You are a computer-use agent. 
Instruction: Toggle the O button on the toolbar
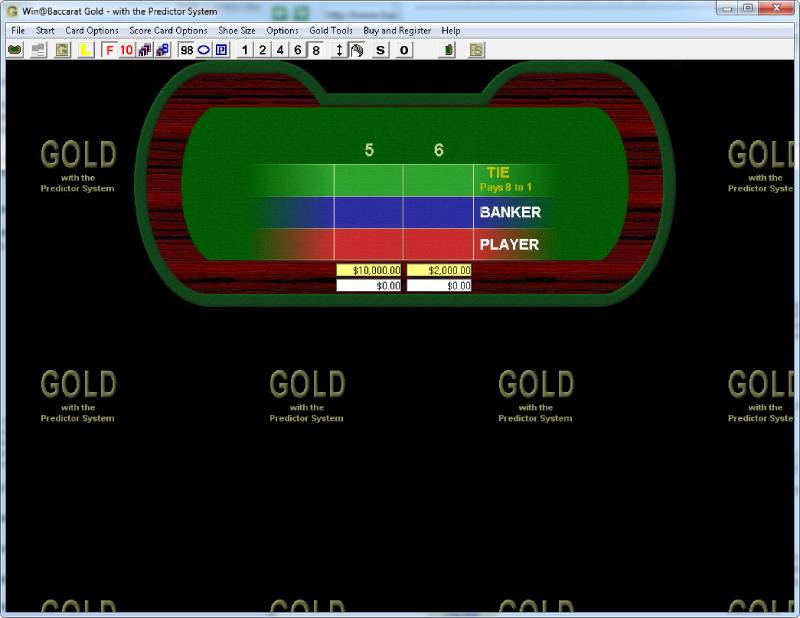(404, 50)
